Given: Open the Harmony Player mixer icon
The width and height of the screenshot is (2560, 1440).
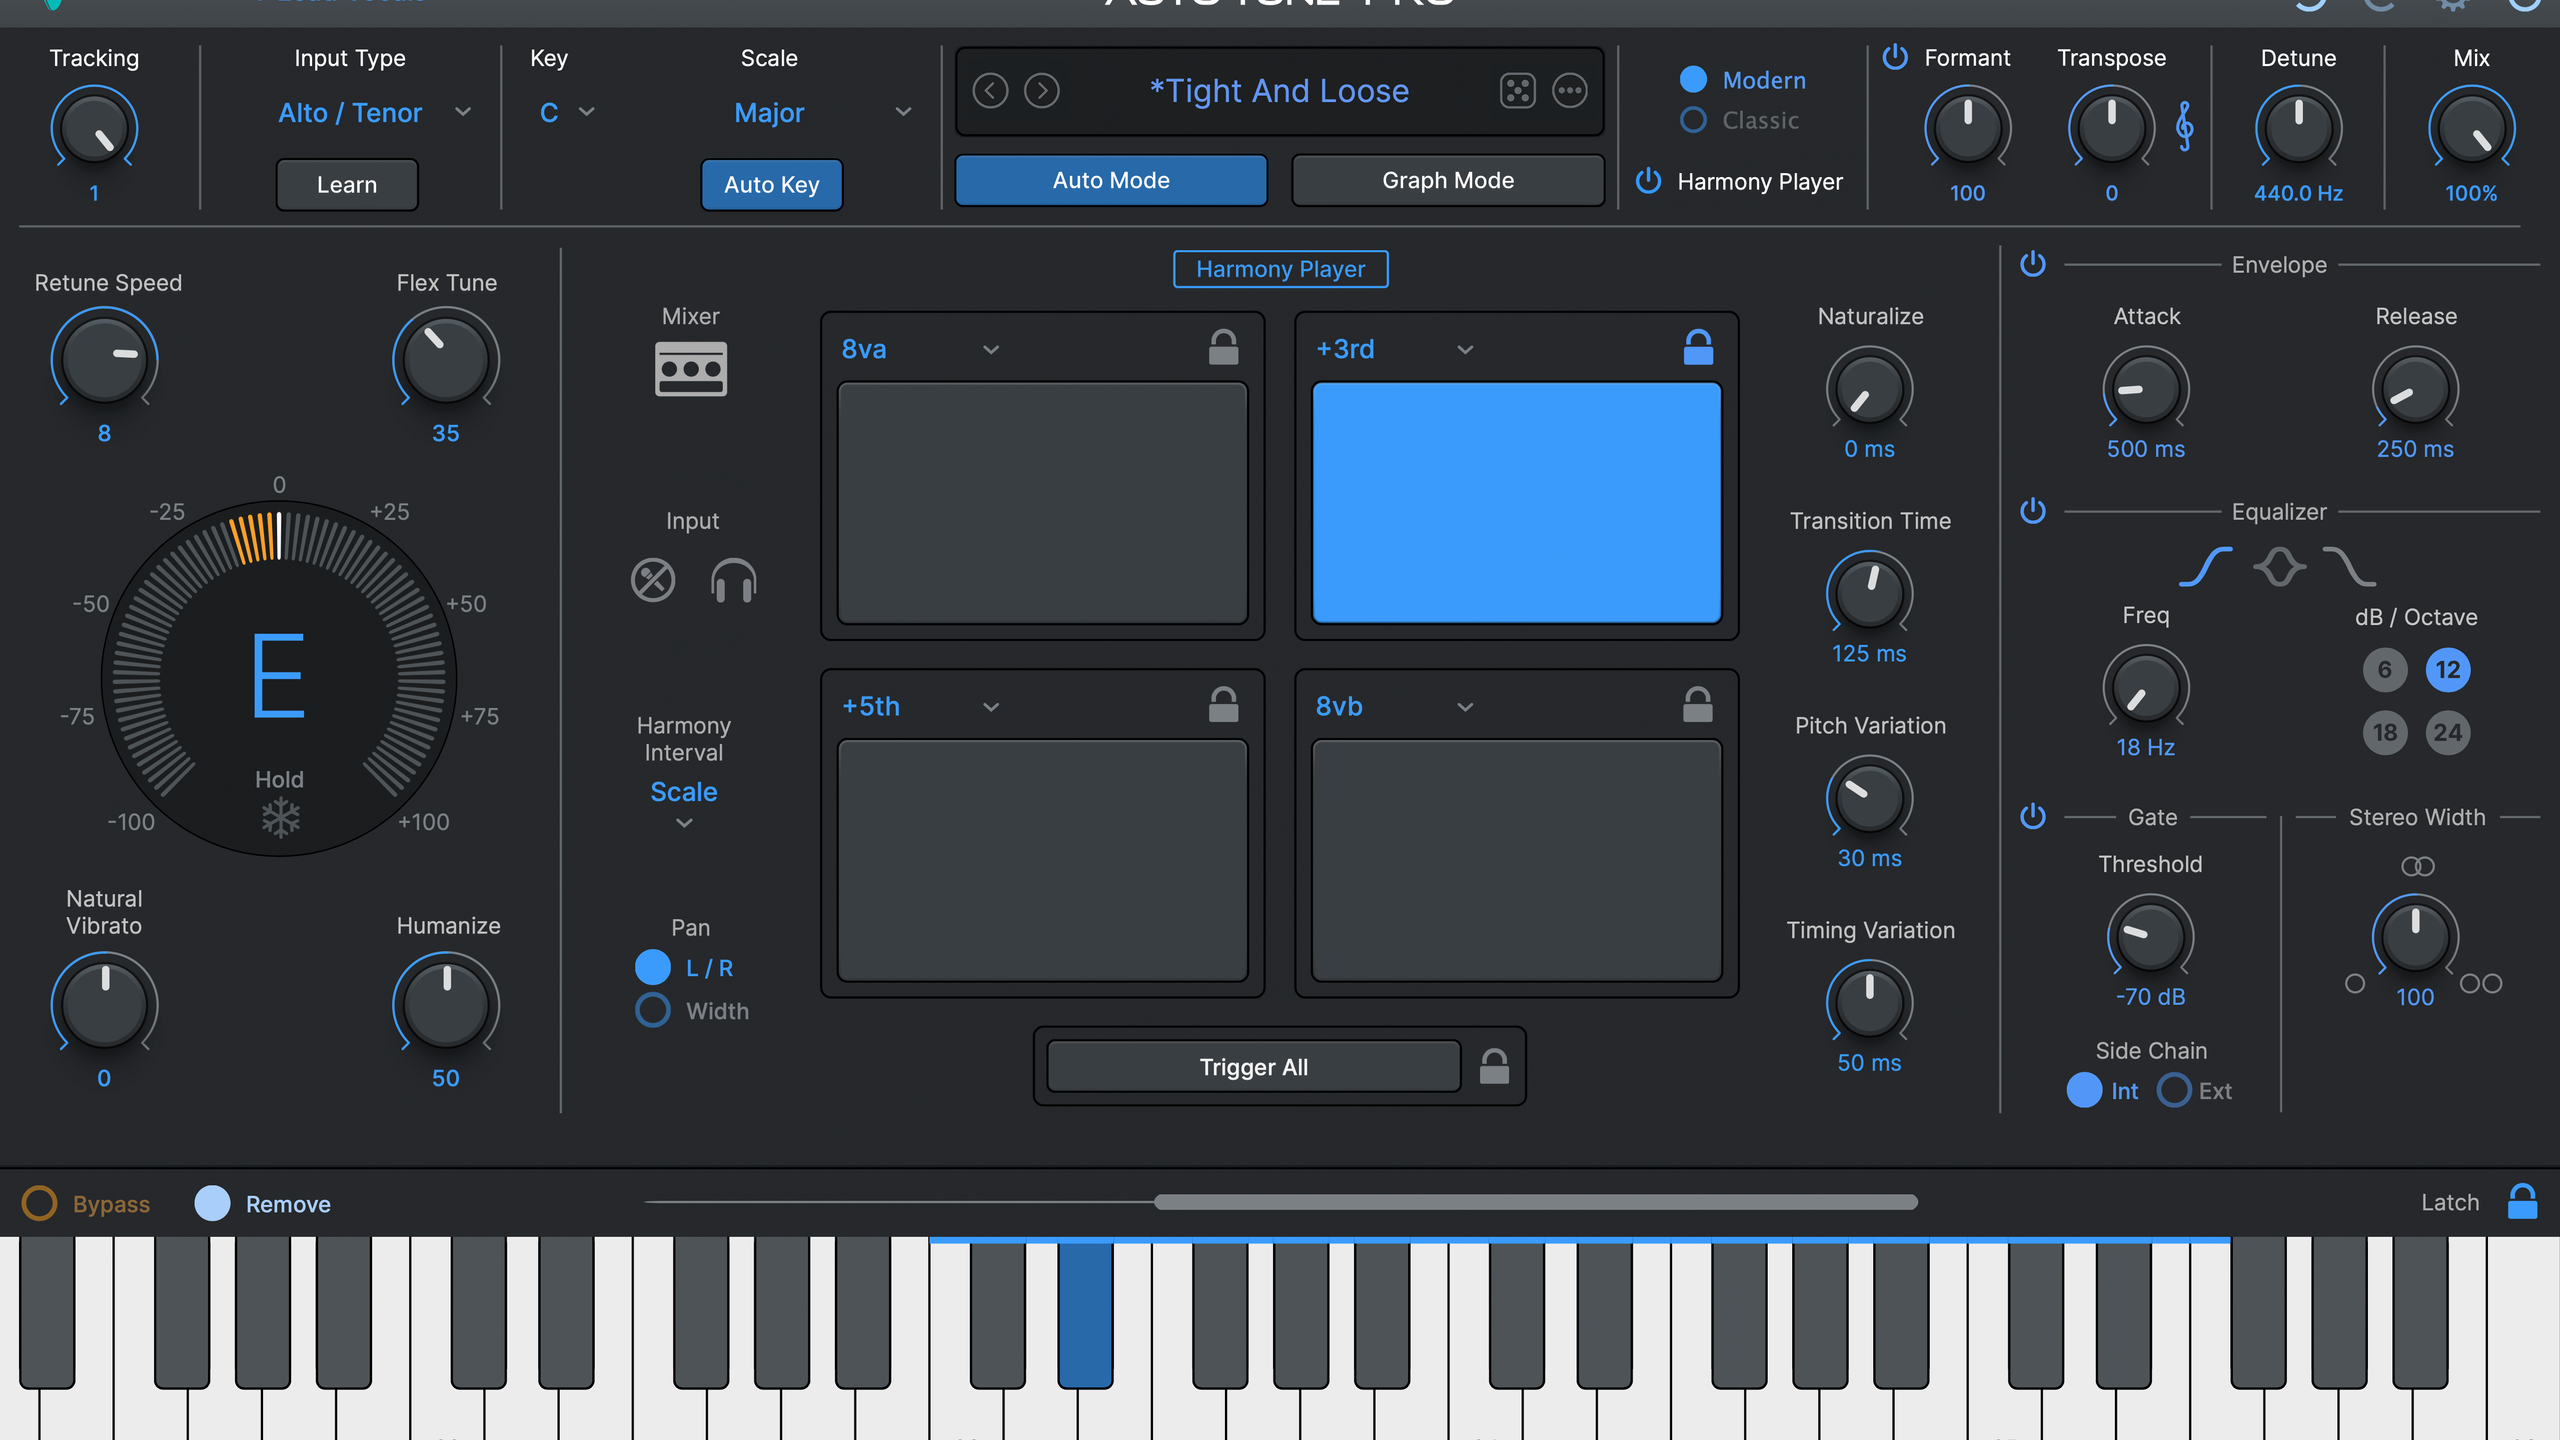Looking at the screenshot, I should tap(690, 369).
